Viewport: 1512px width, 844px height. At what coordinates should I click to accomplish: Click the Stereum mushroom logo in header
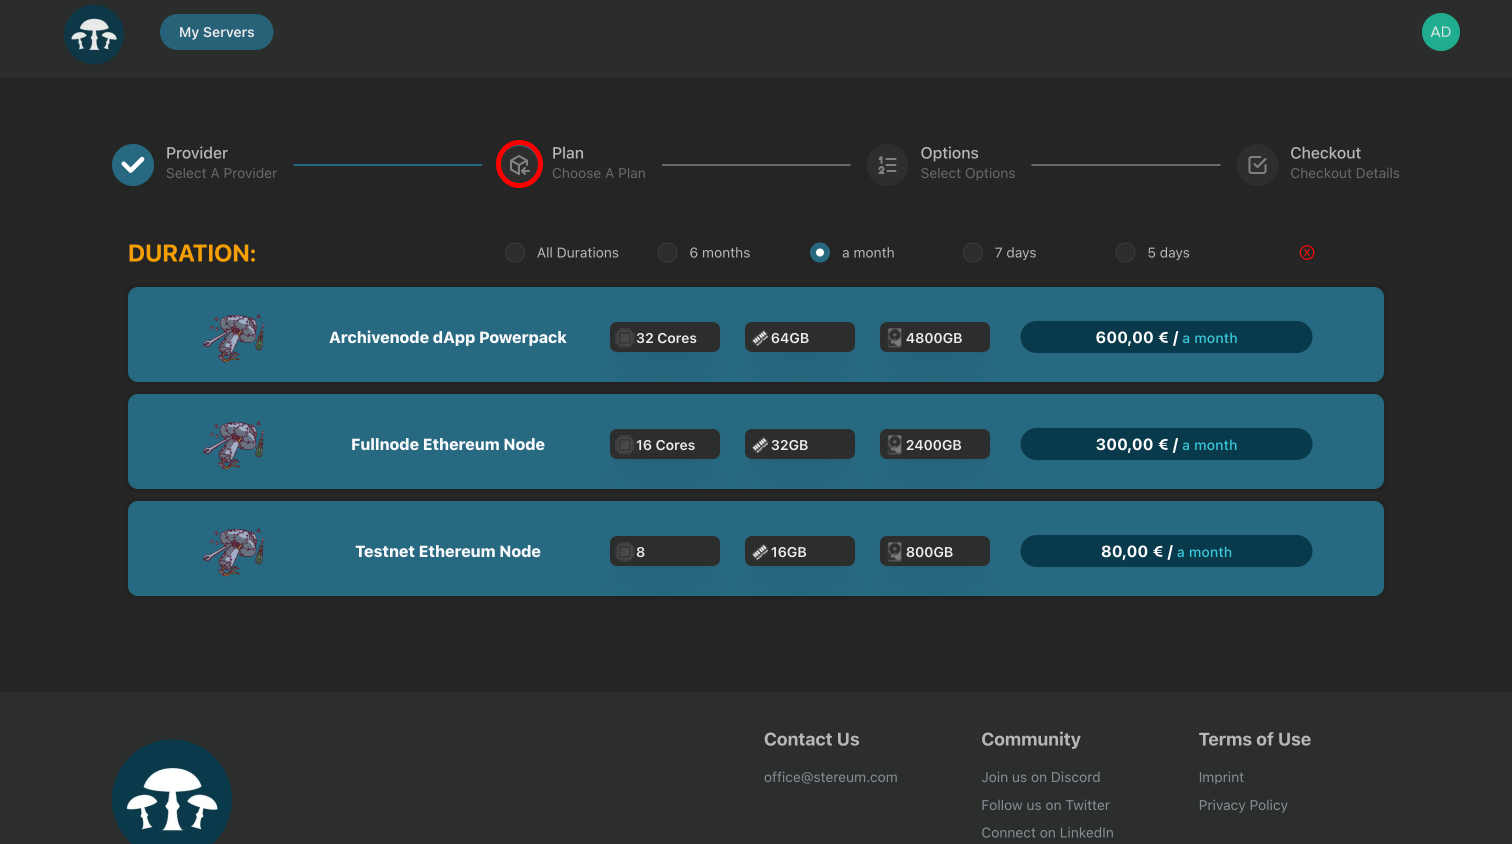click(x=94, y=35)
